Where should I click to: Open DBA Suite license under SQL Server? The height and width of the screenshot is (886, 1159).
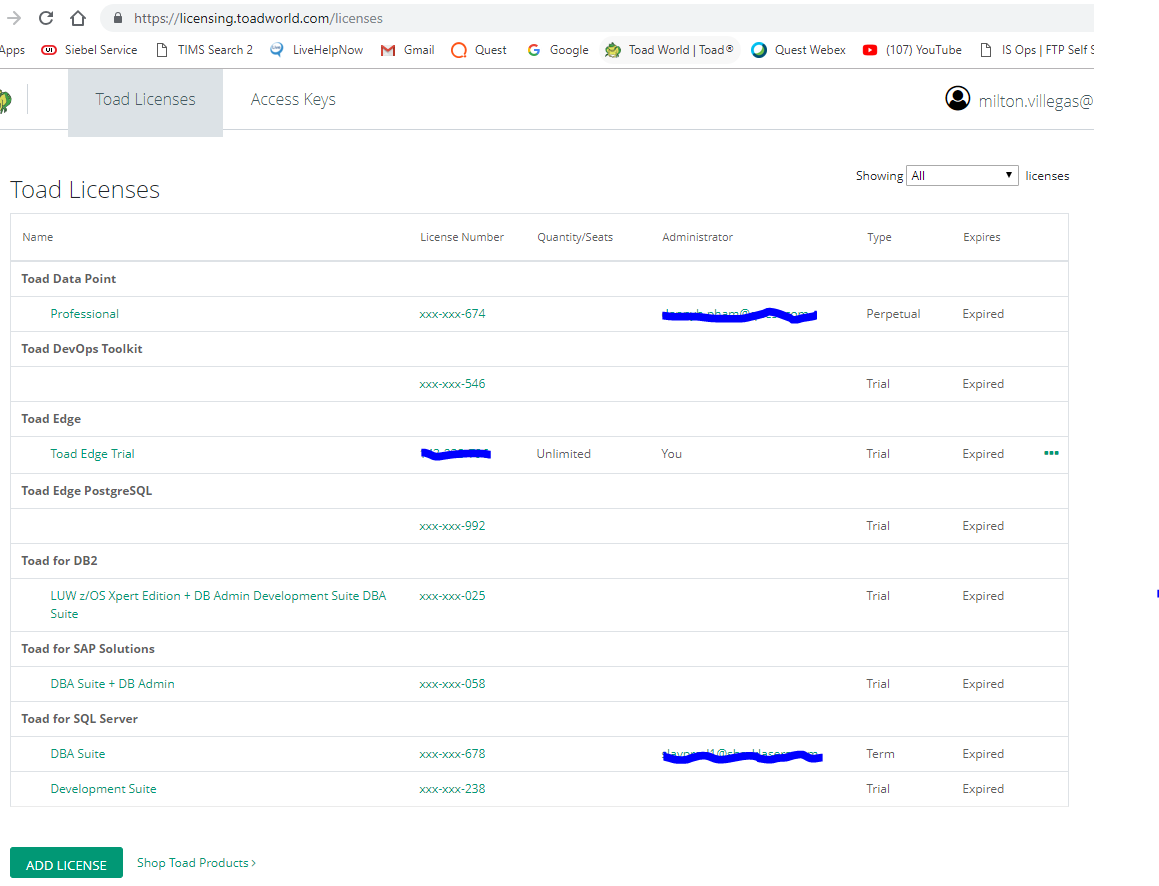78,754
